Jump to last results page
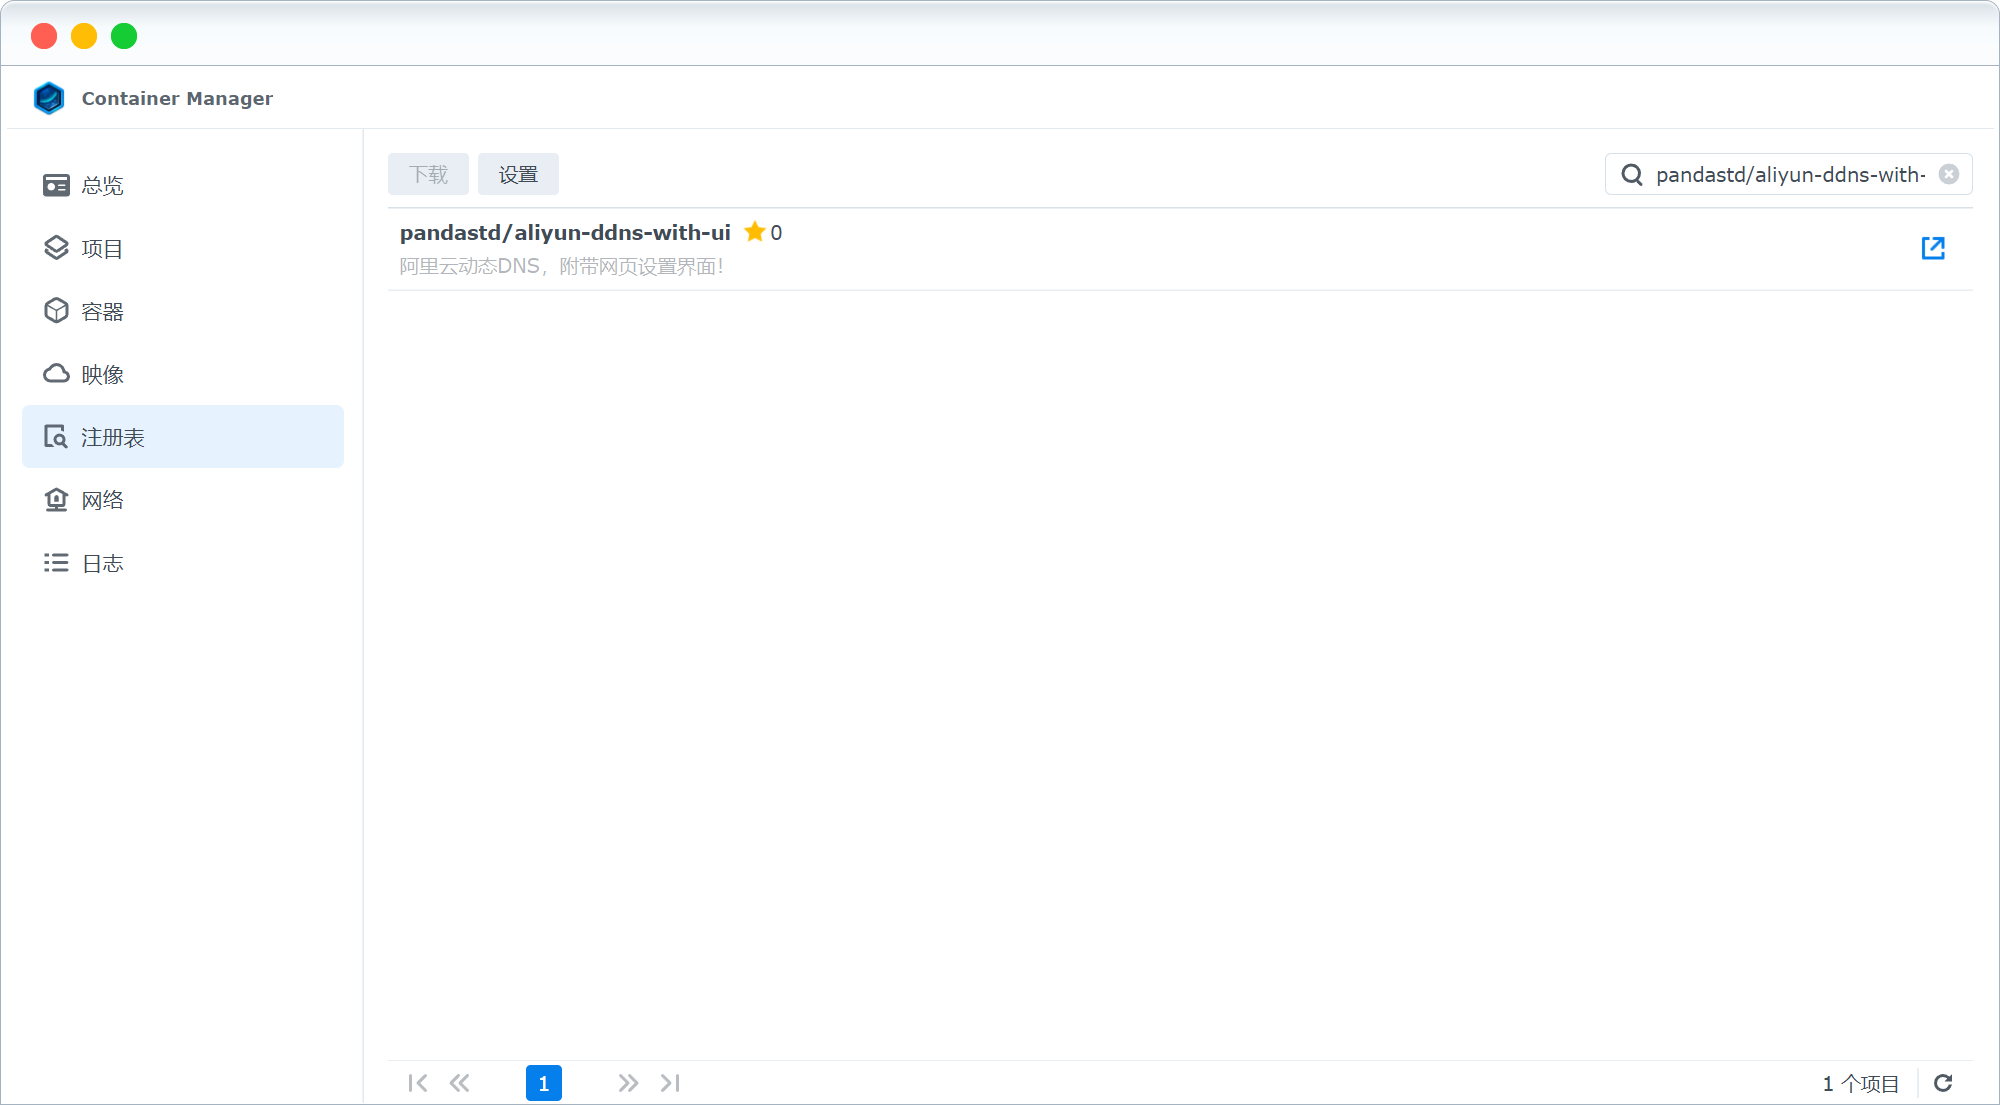This screenshot has width=2000, height=1105. pos(670,1083)
